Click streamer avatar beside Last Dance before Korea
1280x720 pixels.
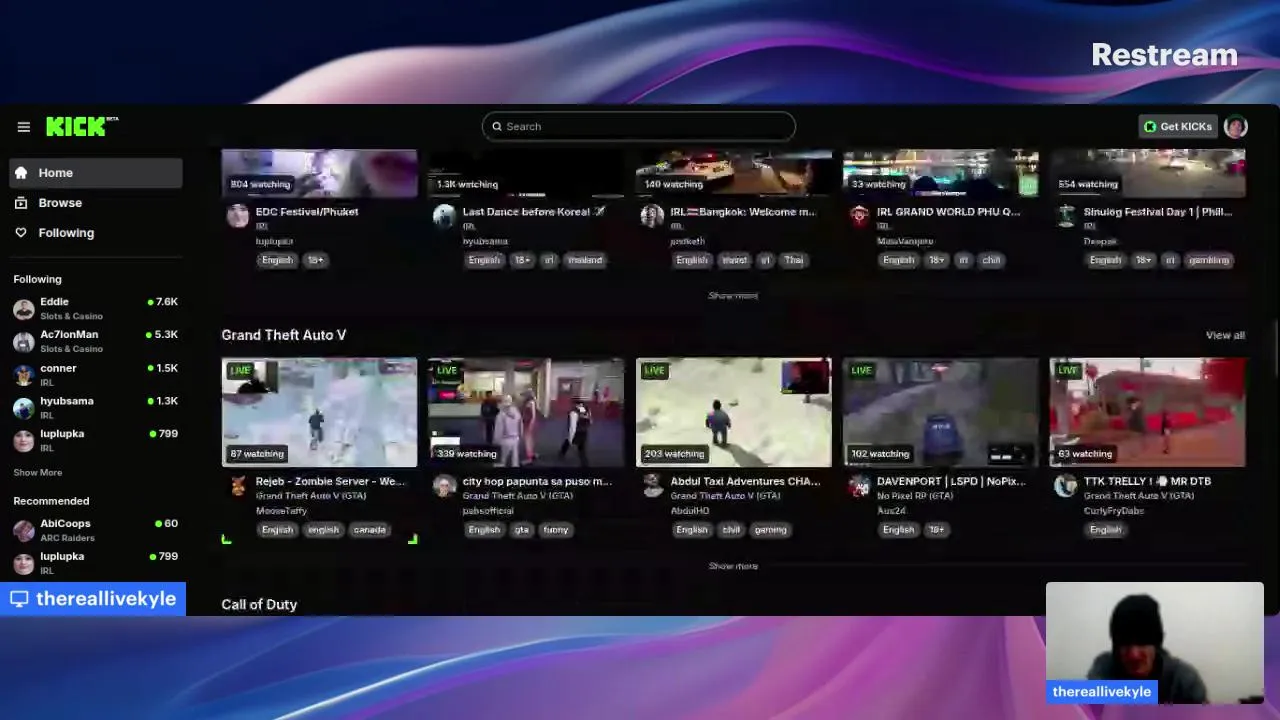[x=444, y=216]
